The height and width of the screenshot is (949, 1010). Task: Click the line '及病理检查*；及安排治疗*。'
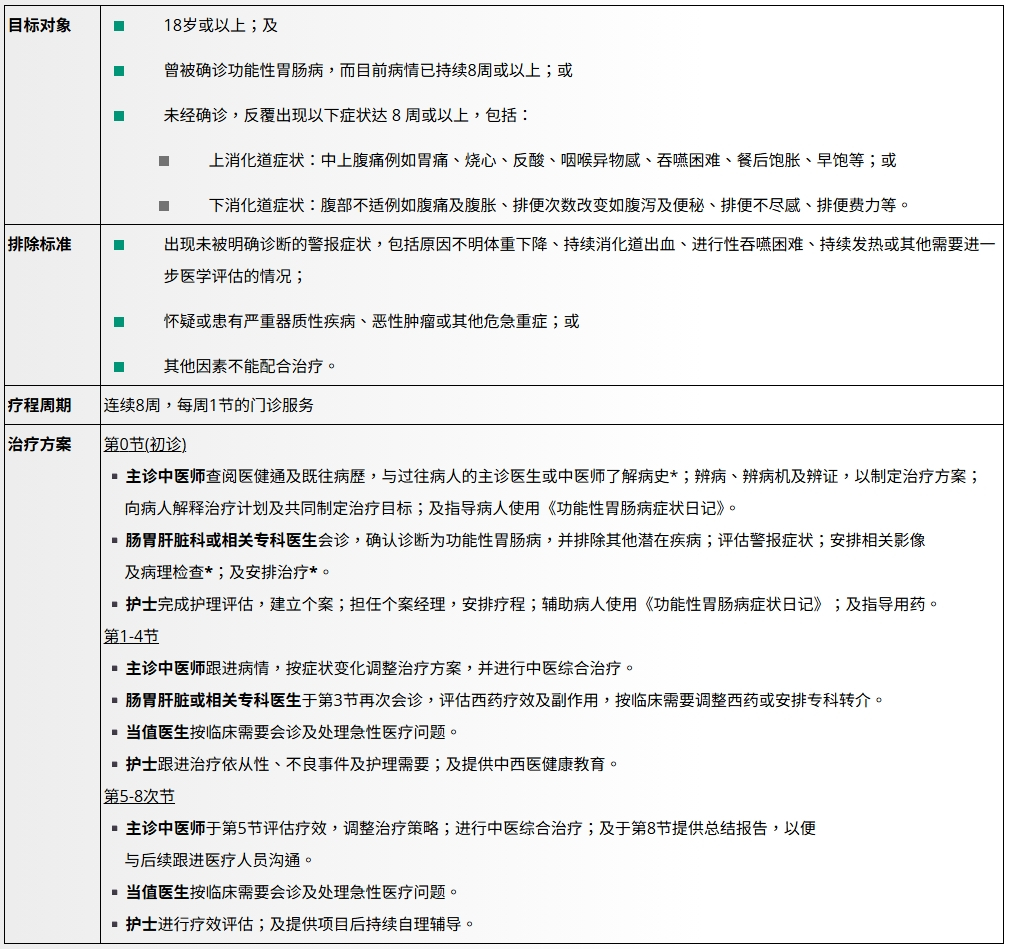pos(228,572)
